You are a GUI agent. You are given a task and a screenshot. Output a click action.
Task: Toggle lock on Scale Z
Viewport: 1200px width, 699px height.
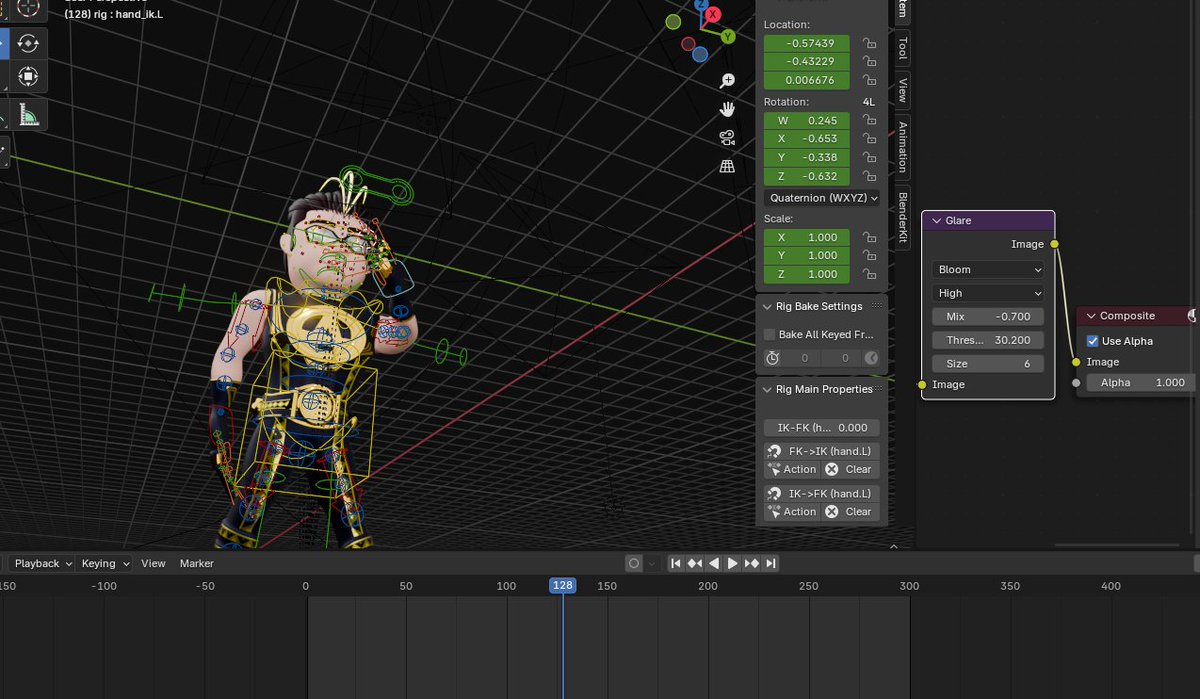click(870, 274)
